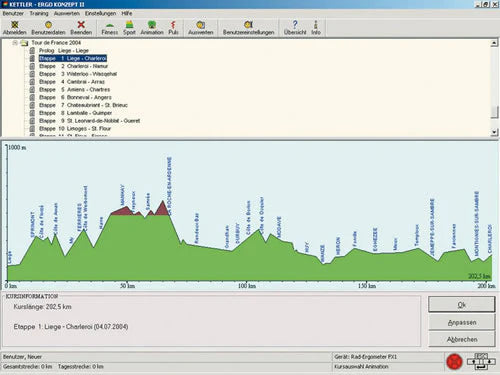Select Etappe 6 Bonneval - Angers

(75, 97)
